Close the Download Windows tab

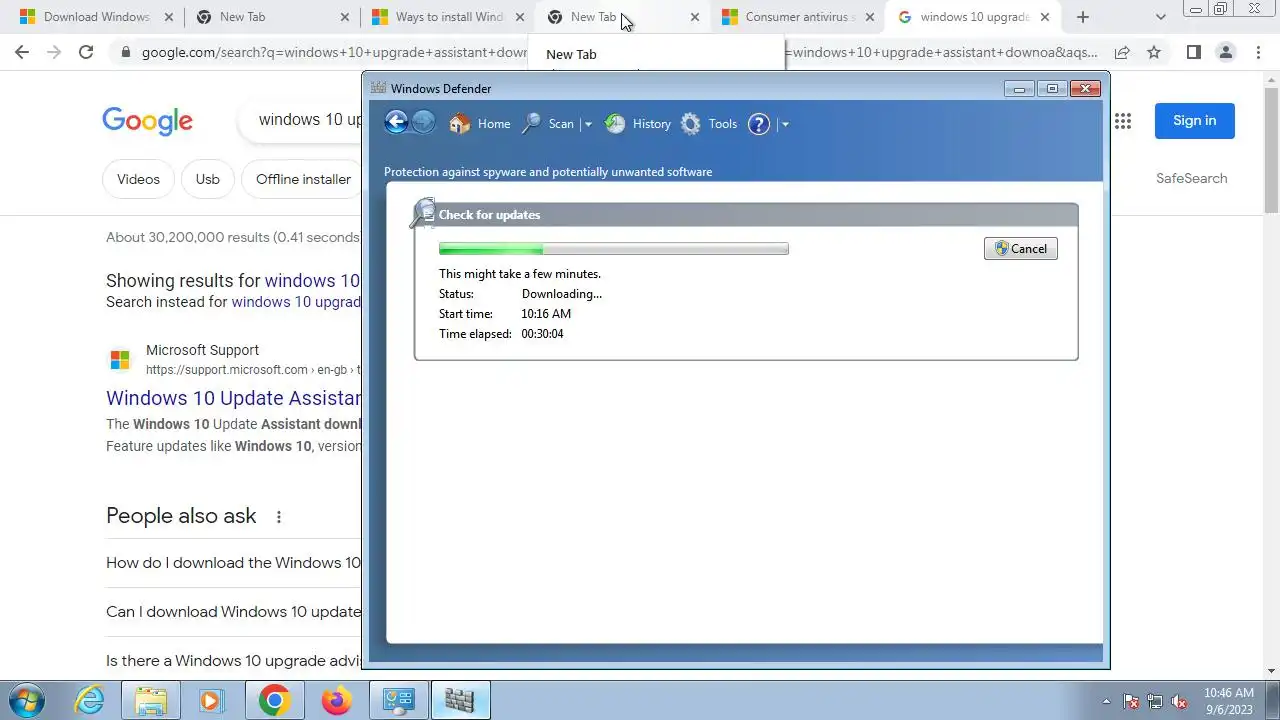click(167, 17)
